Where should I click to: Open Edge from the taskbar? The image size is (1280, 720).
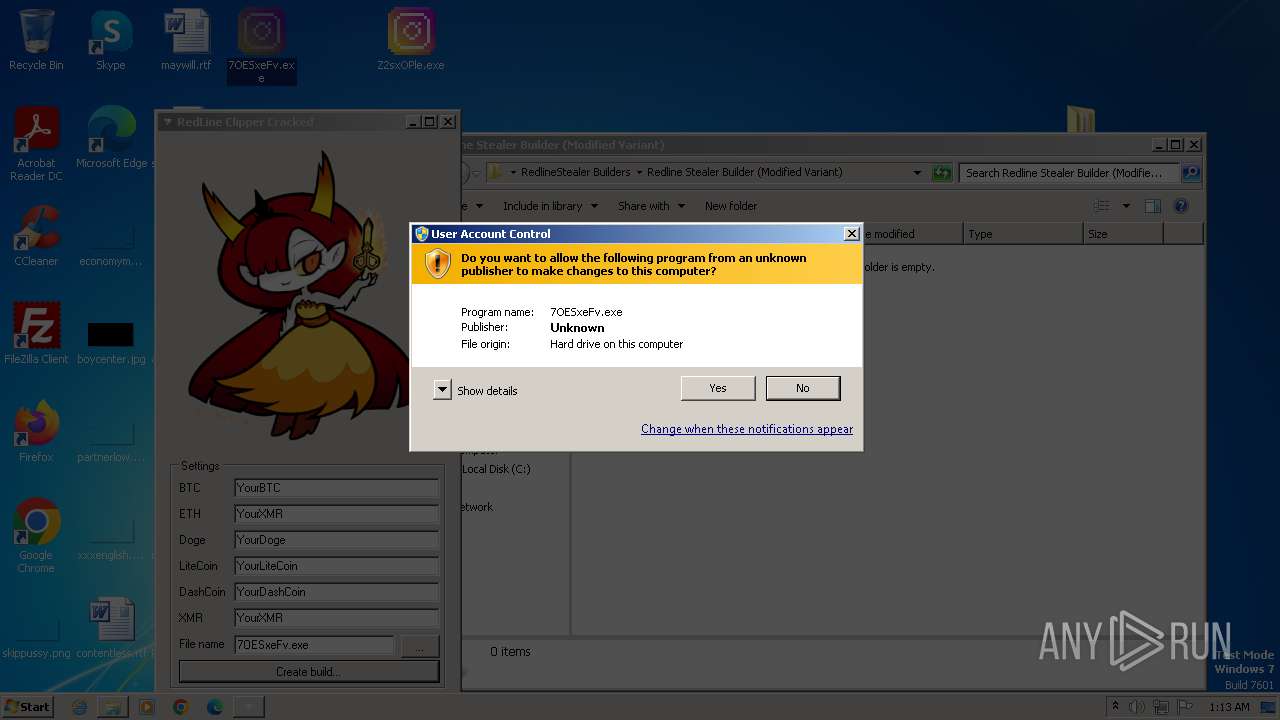point(215,707)
